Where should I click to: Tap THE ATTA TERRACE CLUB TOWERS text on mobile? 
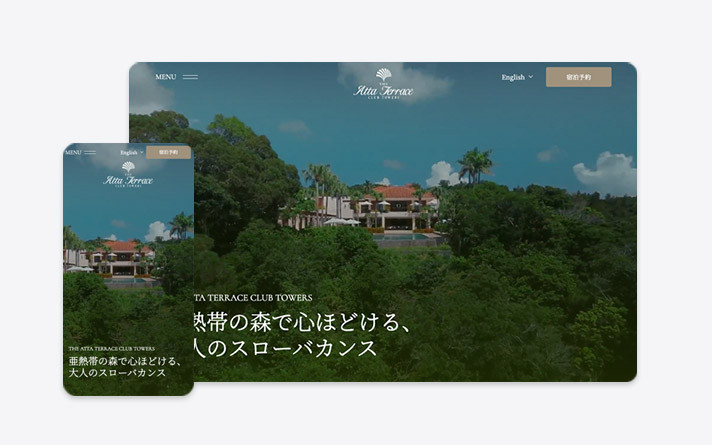coord(111,349)
